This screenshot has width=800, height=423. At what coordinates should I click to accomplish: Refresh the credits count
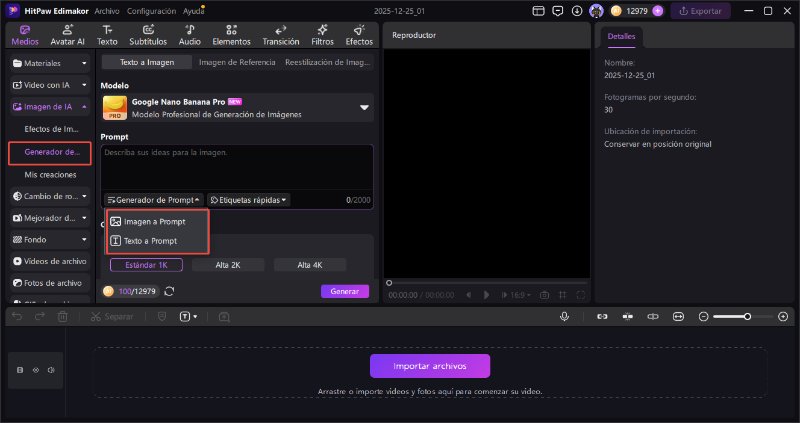coord(169,291)
